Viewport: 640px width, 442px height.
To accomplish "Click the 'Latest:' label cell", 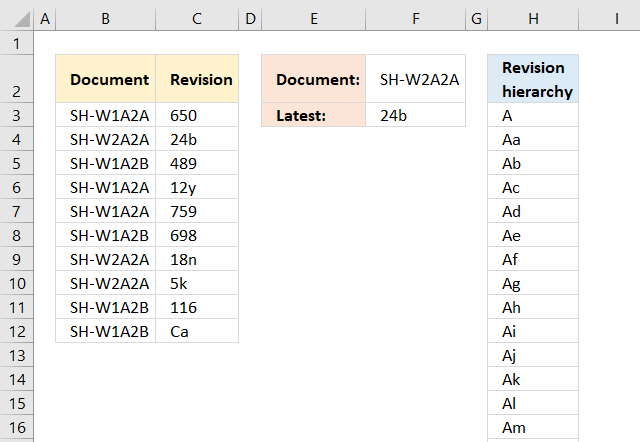I will [313, 115].
